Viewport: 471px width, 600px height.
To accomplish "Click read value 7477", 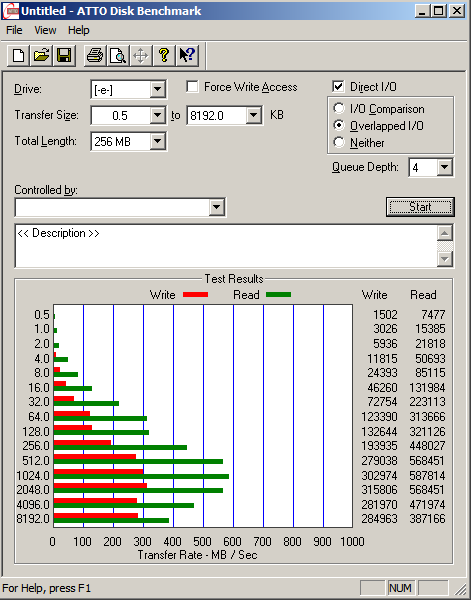I will [433, 315].
